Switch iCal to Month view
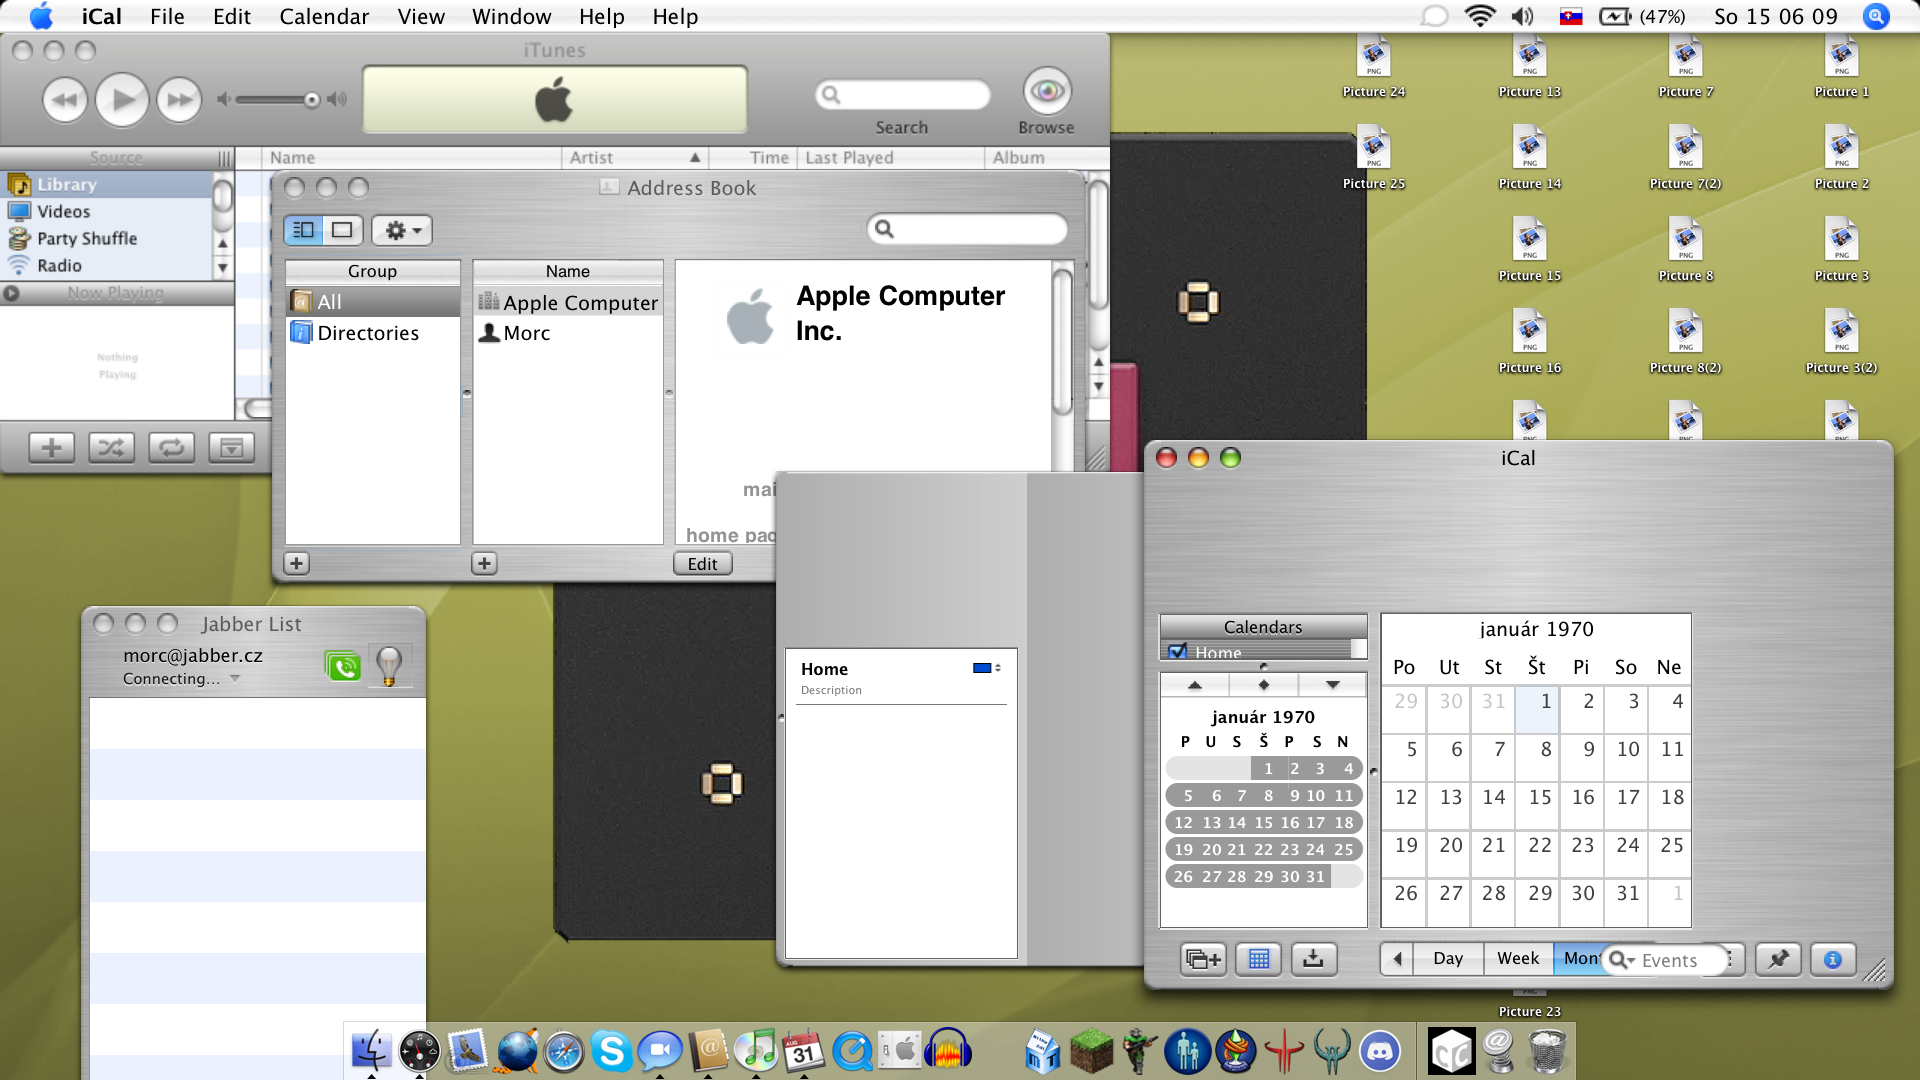The width and height of the screenshot is (1920, 1080). point(1580,959)
